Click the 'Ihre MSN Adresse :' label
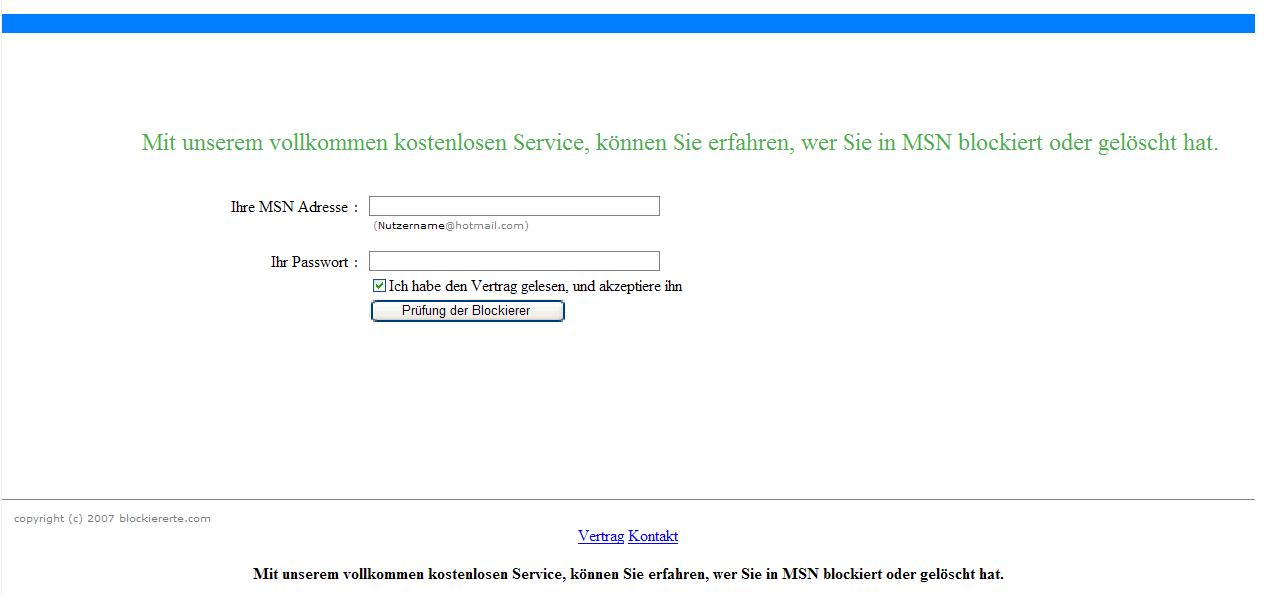 click(x=293, y=207)
